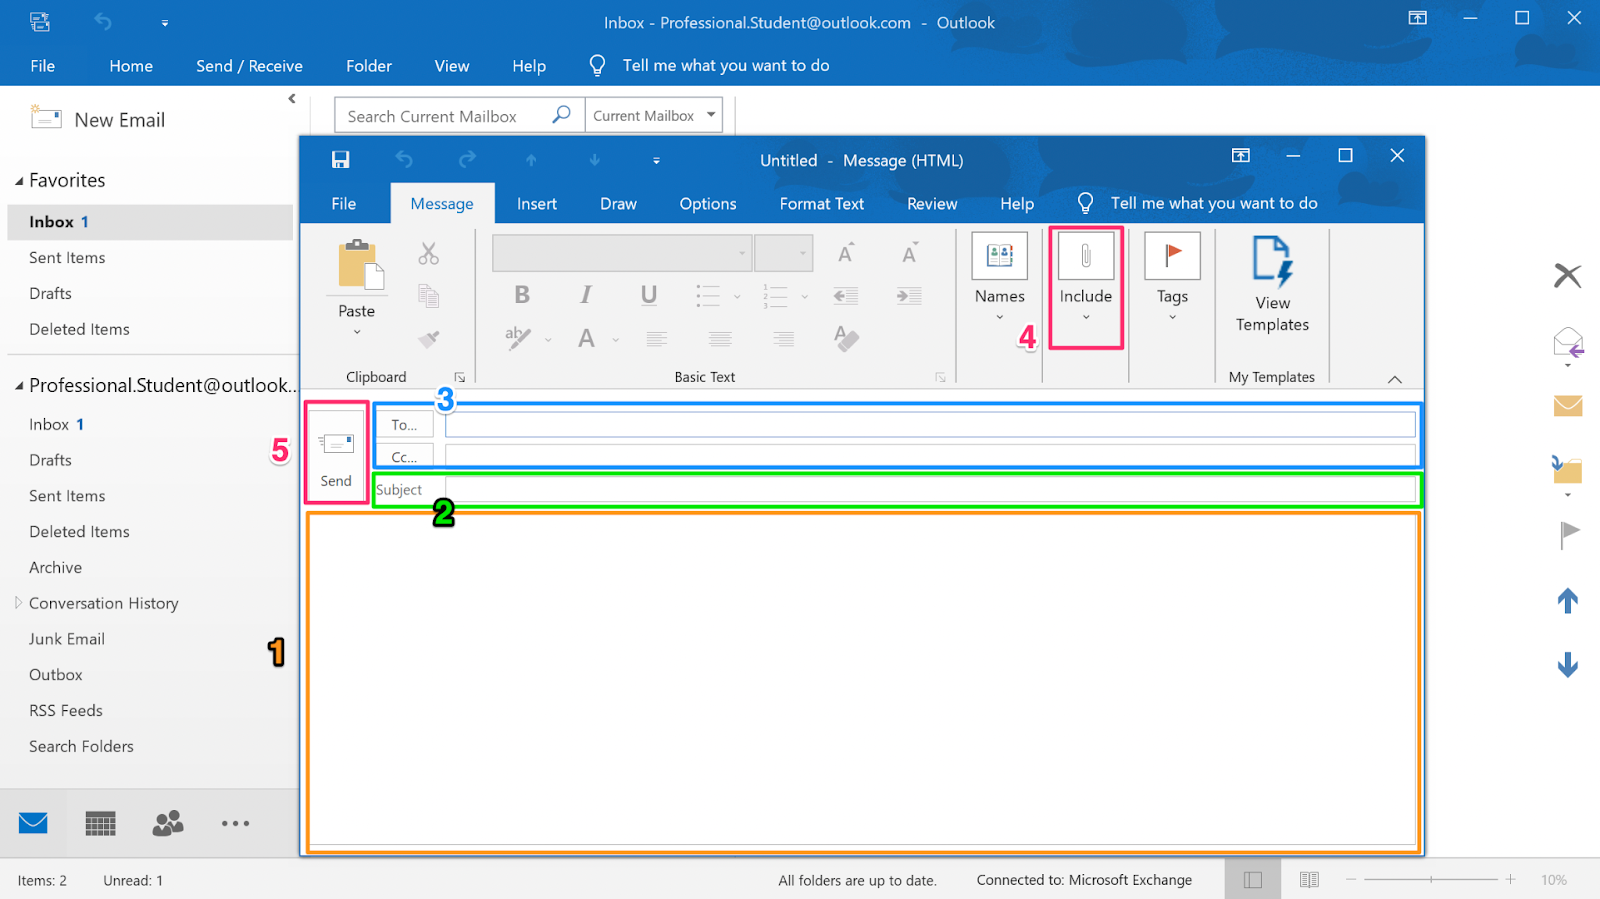Image resolution: width=1600 pixels, height=899 pixels.
Task: Select the Archive folder
Action: pos(56,568)
